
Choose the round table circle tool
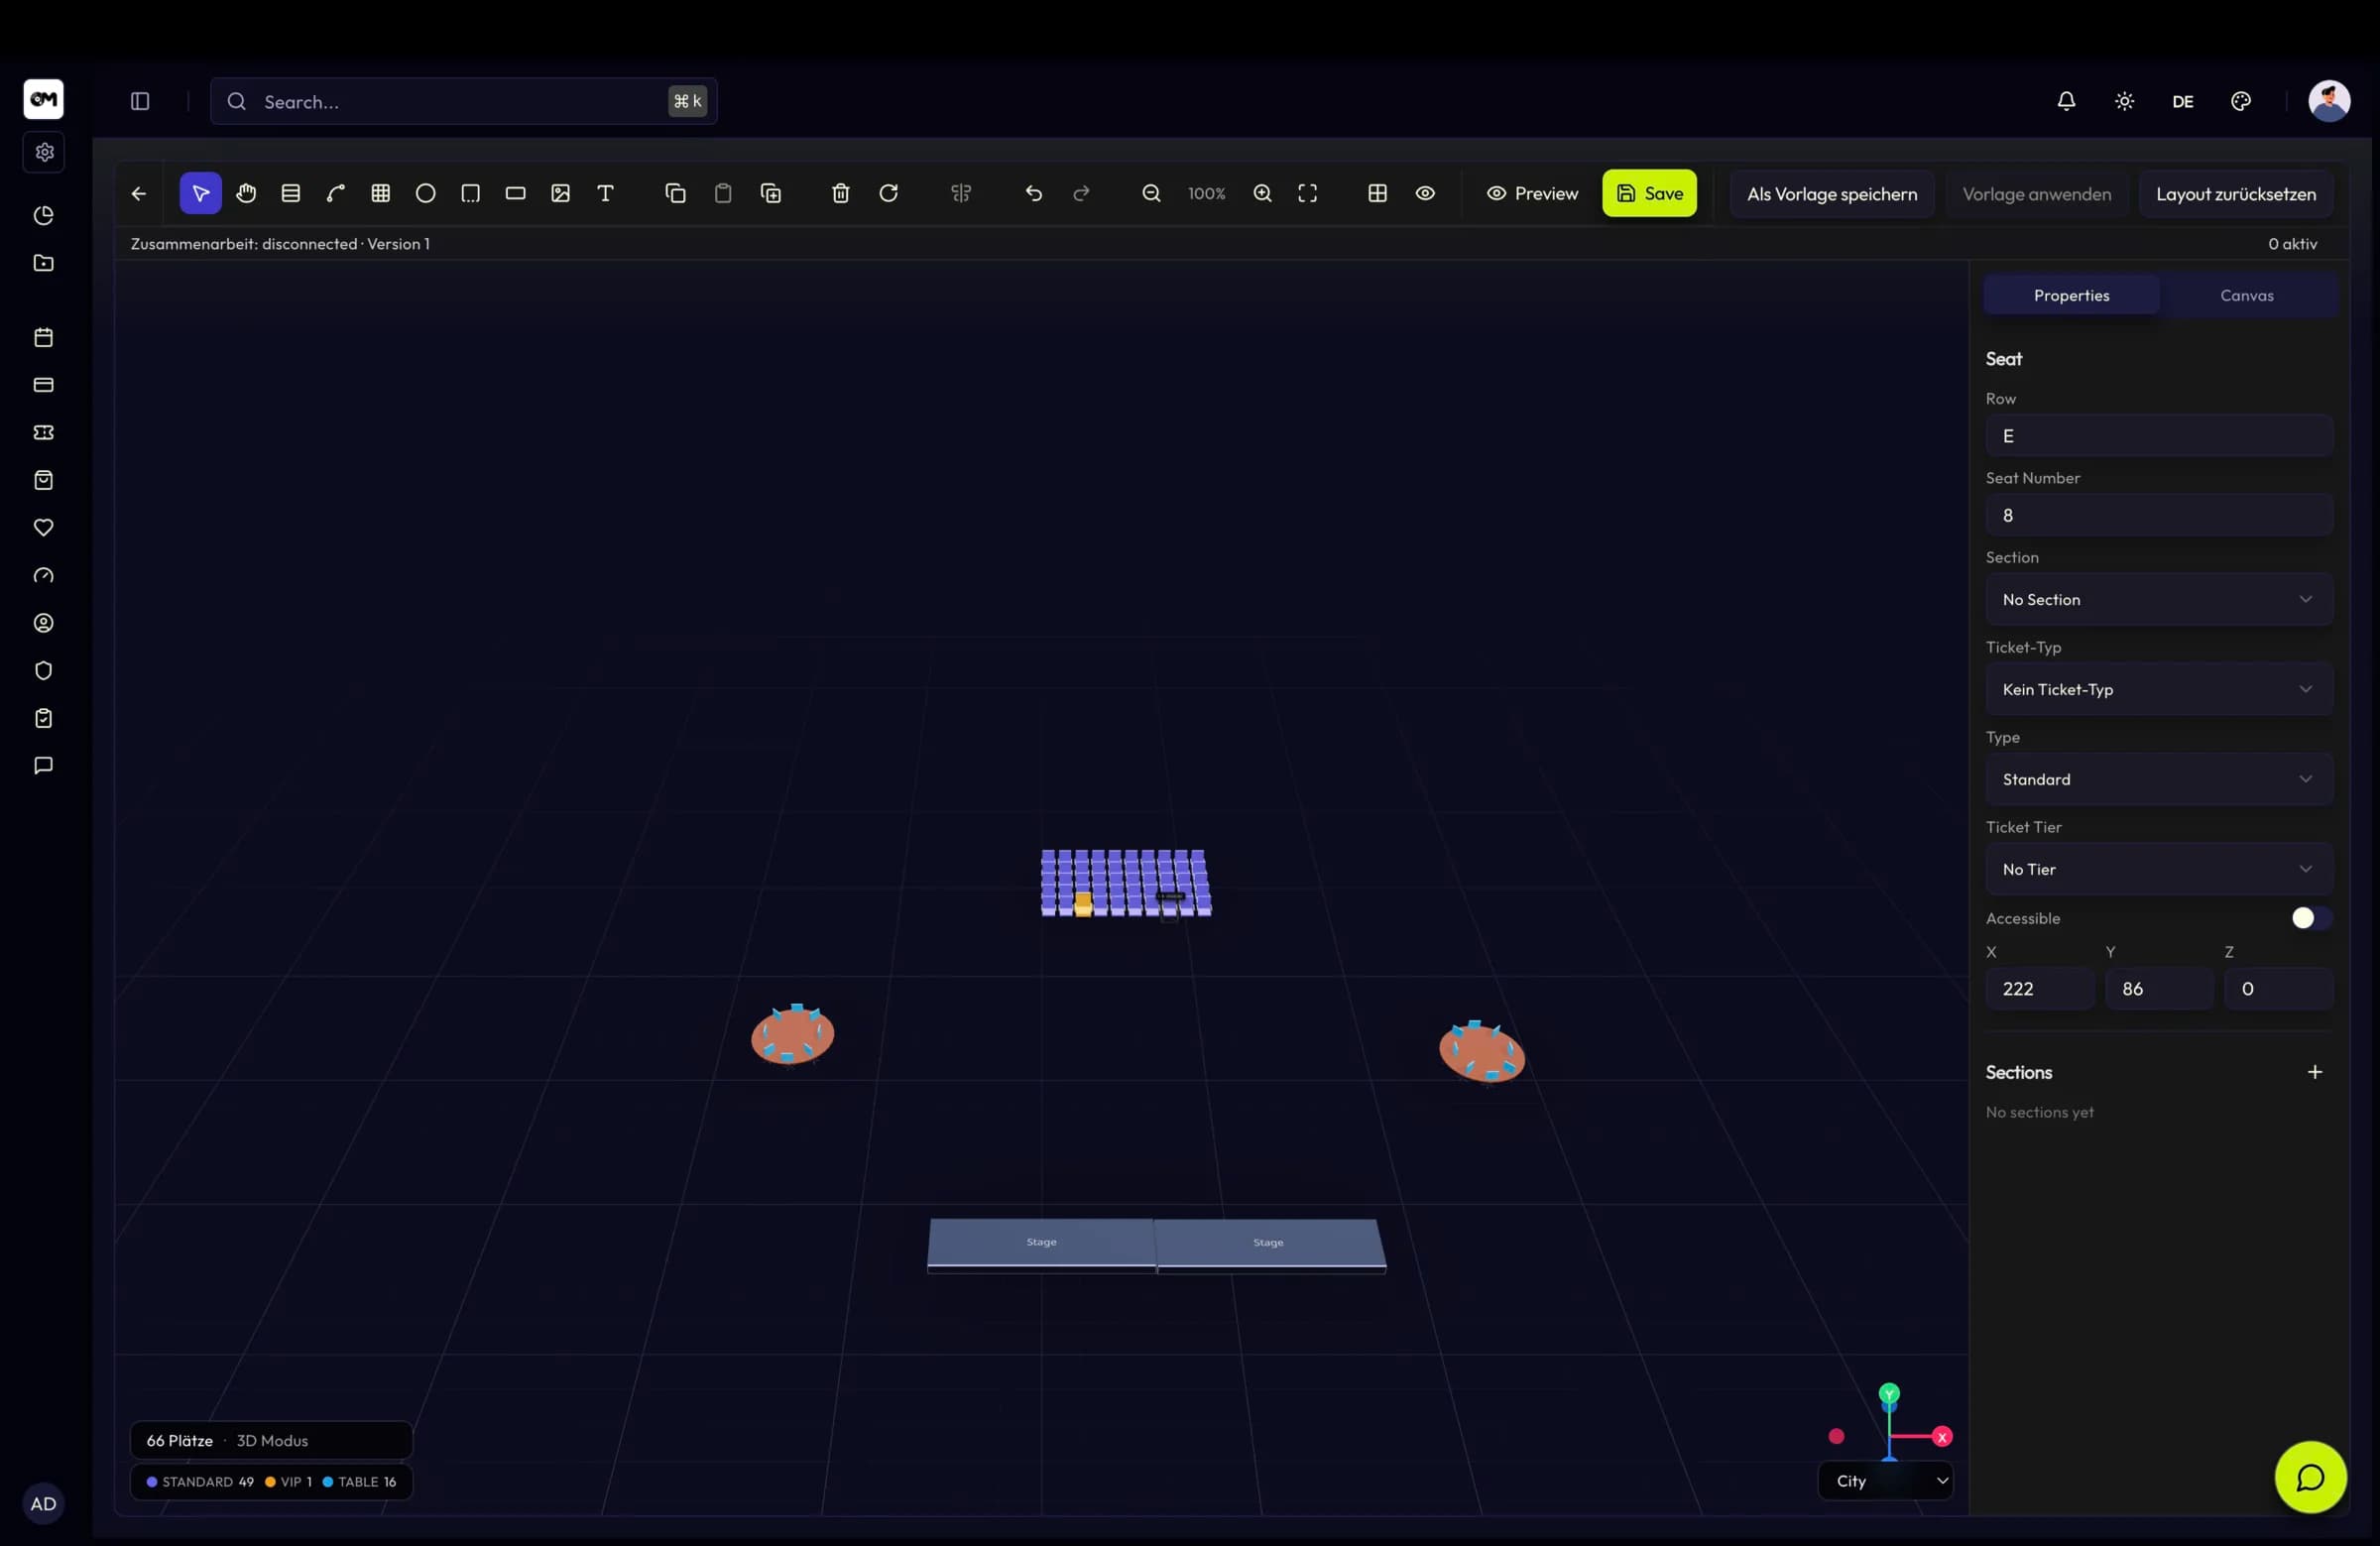426,193
